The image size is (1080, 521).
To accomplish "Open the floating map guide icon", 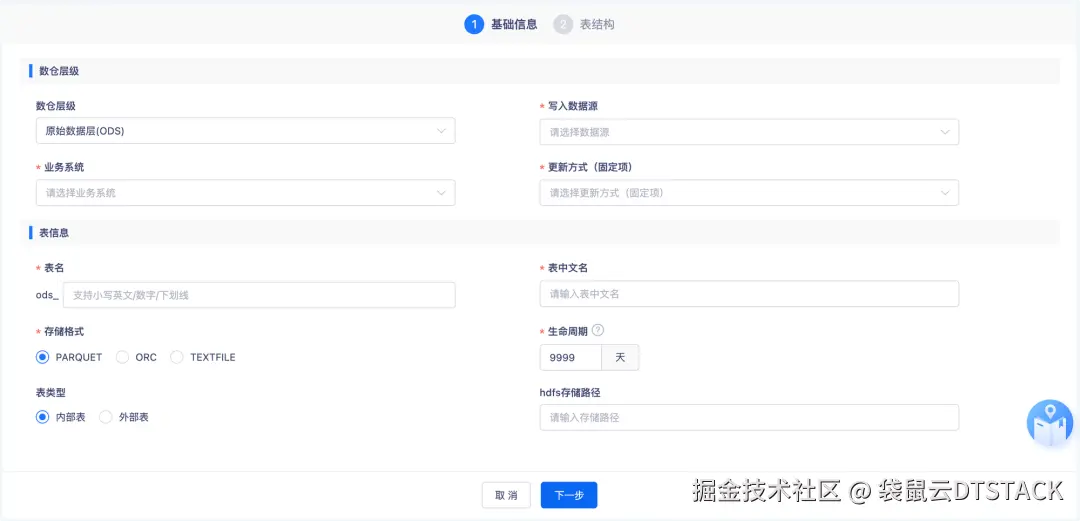I will click(x=1050, y=422).
